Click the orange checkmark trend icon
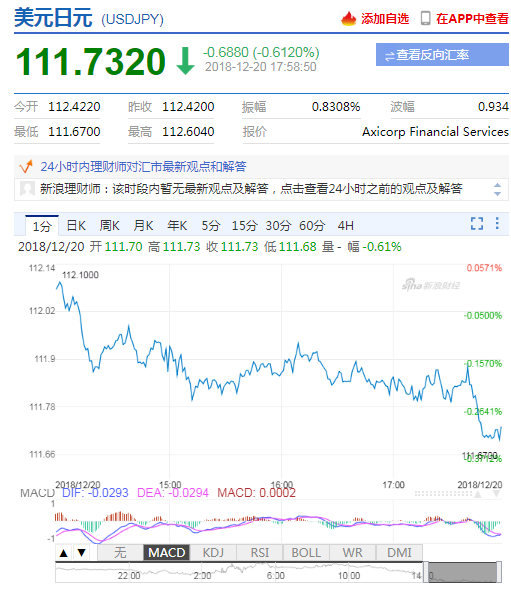 click(x=26, y=167)
